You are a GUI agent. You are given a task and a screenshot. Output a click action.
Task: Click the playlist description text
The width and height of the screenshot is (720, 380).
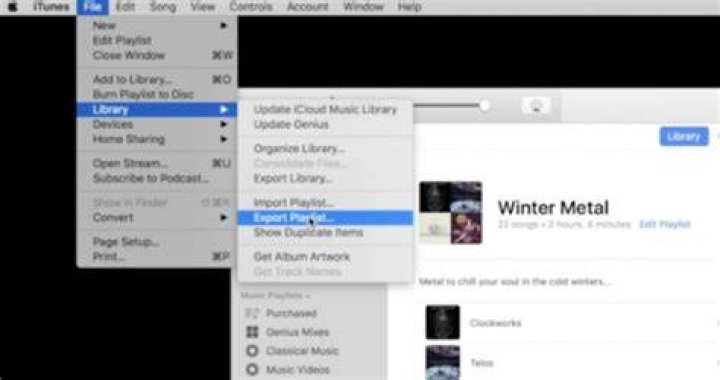tap(515, 281)
